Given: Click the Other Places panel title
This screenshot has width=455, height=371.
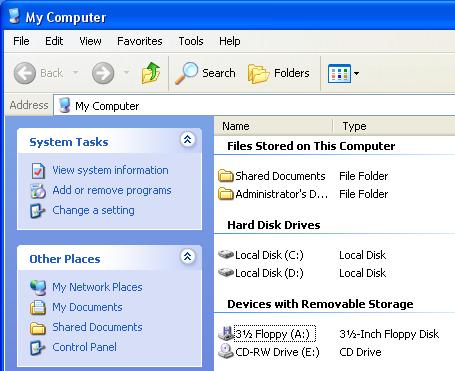Looking at the screenshot, I should click(x=65, y=259).
